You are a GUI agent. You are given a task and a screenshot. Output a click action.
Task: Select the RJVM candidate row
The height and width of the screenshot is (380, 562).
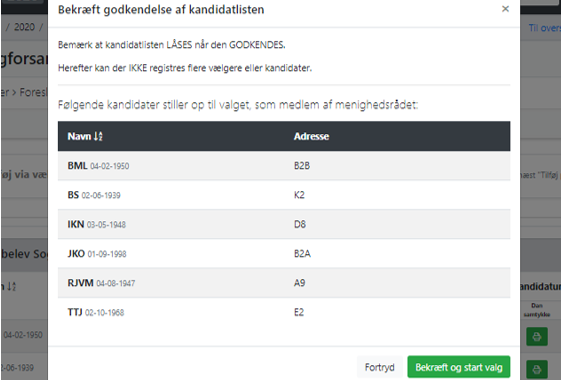point(284,283)
